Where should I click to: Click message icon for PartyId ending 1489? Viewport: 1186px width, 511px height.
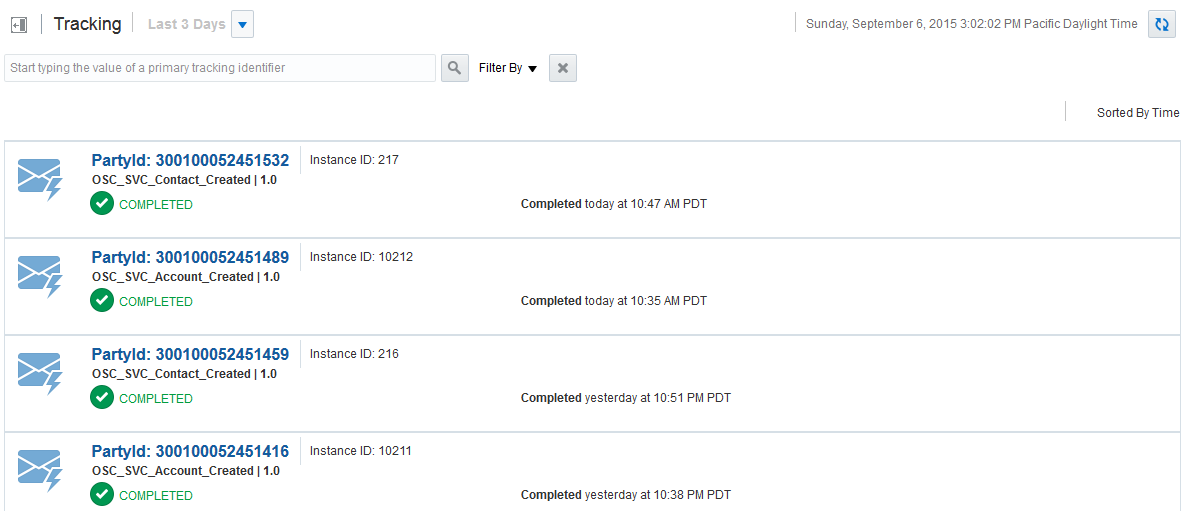pos(39,277)
